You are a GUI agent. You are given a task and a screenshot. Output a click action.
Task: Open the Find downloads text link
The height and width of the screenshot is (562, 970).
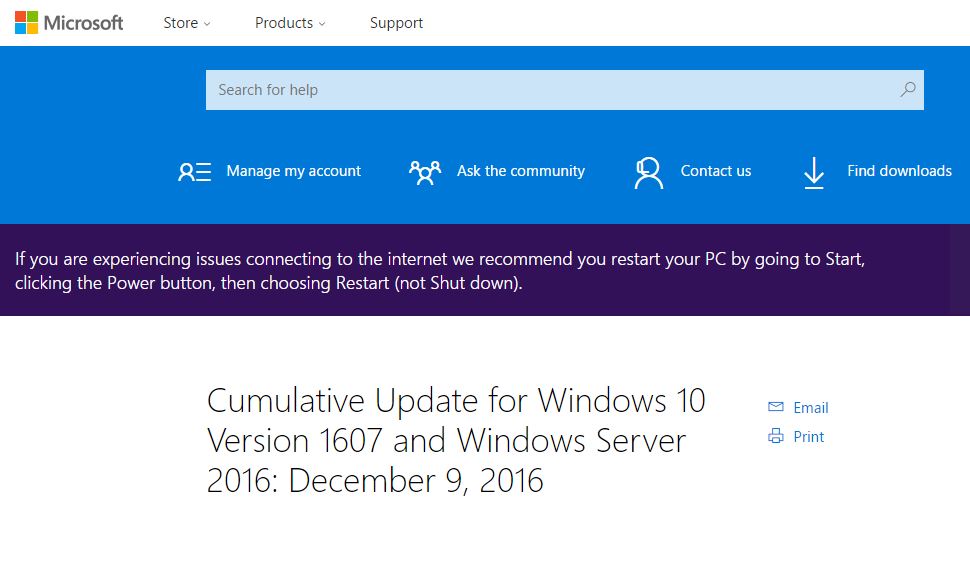[899, 171]
